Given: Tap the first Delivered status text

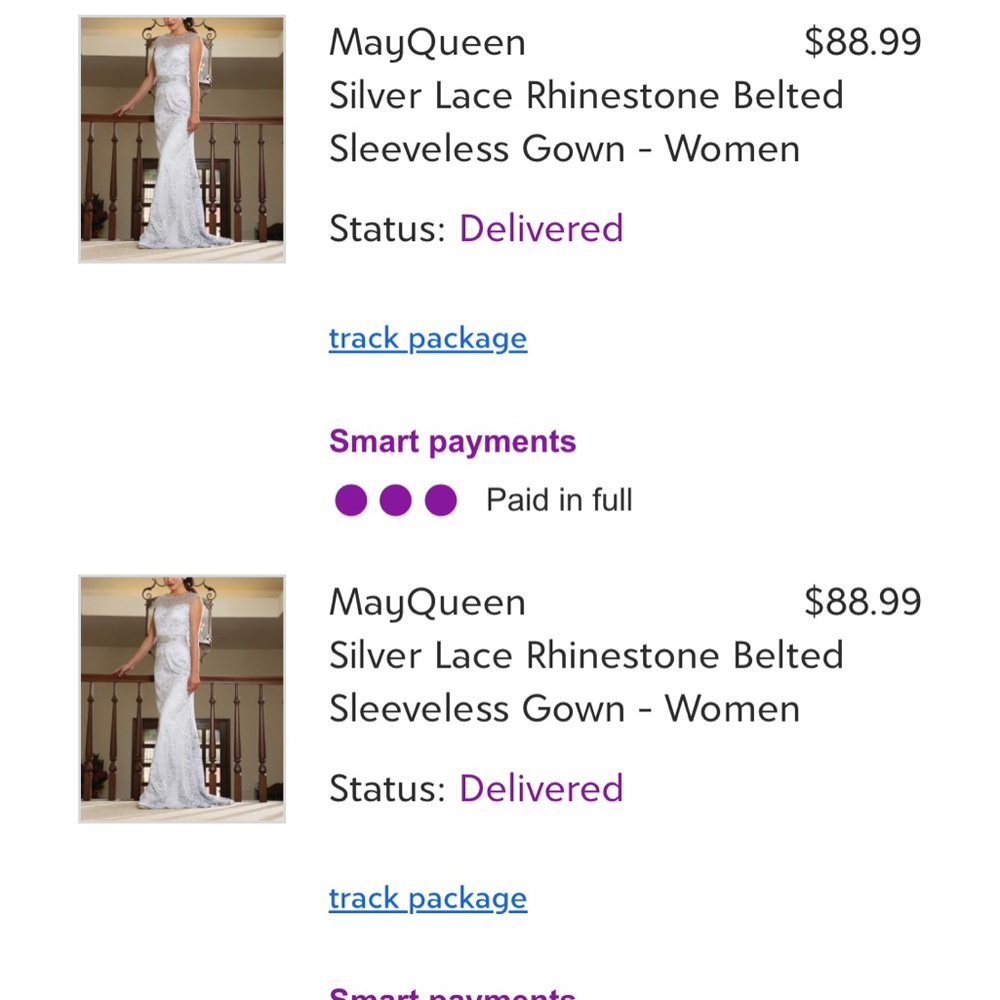Looking at the screenshot, I should [541, 228].
